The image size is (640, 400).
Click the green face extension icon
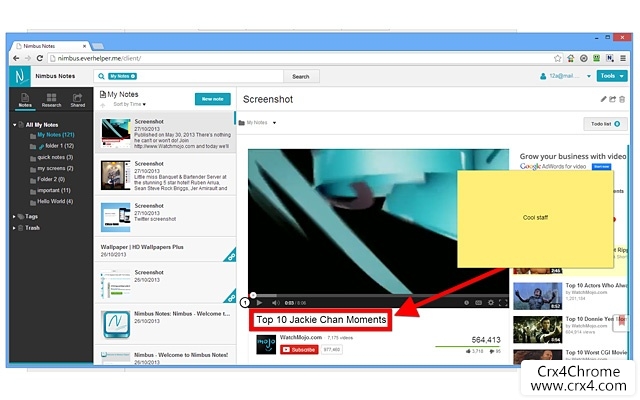pos(597,58)
